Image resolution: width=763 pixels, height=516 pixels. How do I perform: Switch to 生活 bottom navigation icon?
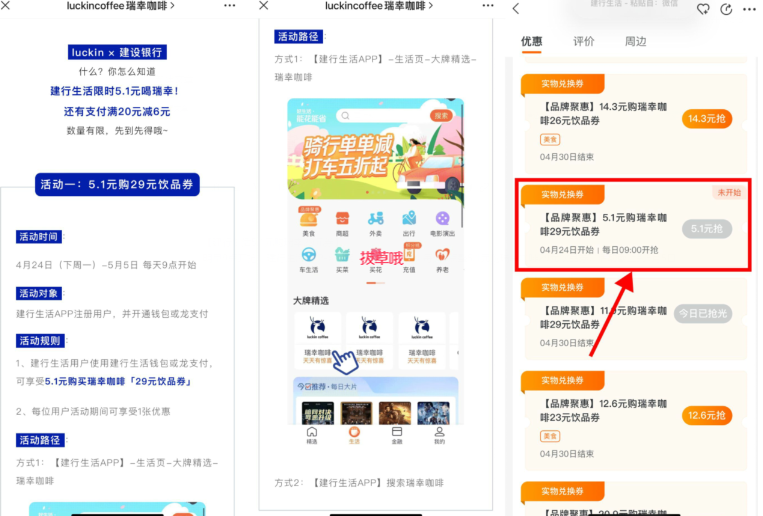[354, 432]
